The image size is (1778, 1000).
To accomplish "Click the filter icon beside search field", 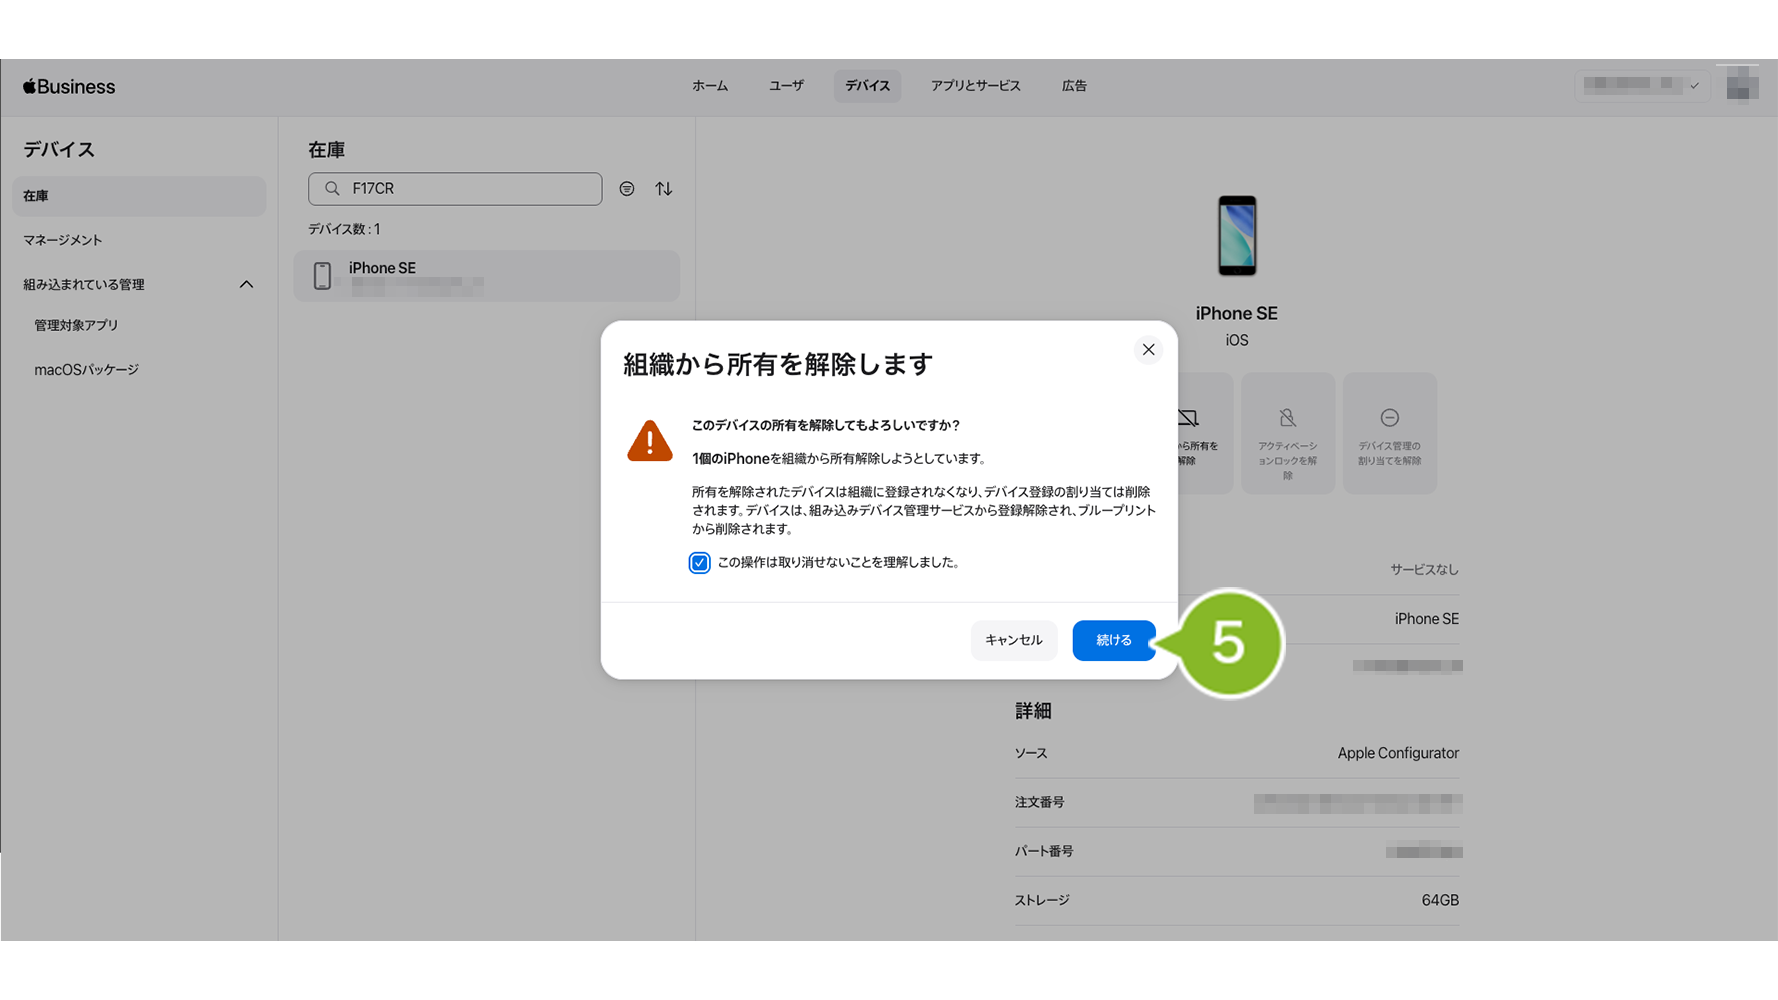I will click(x=627, y=189).
